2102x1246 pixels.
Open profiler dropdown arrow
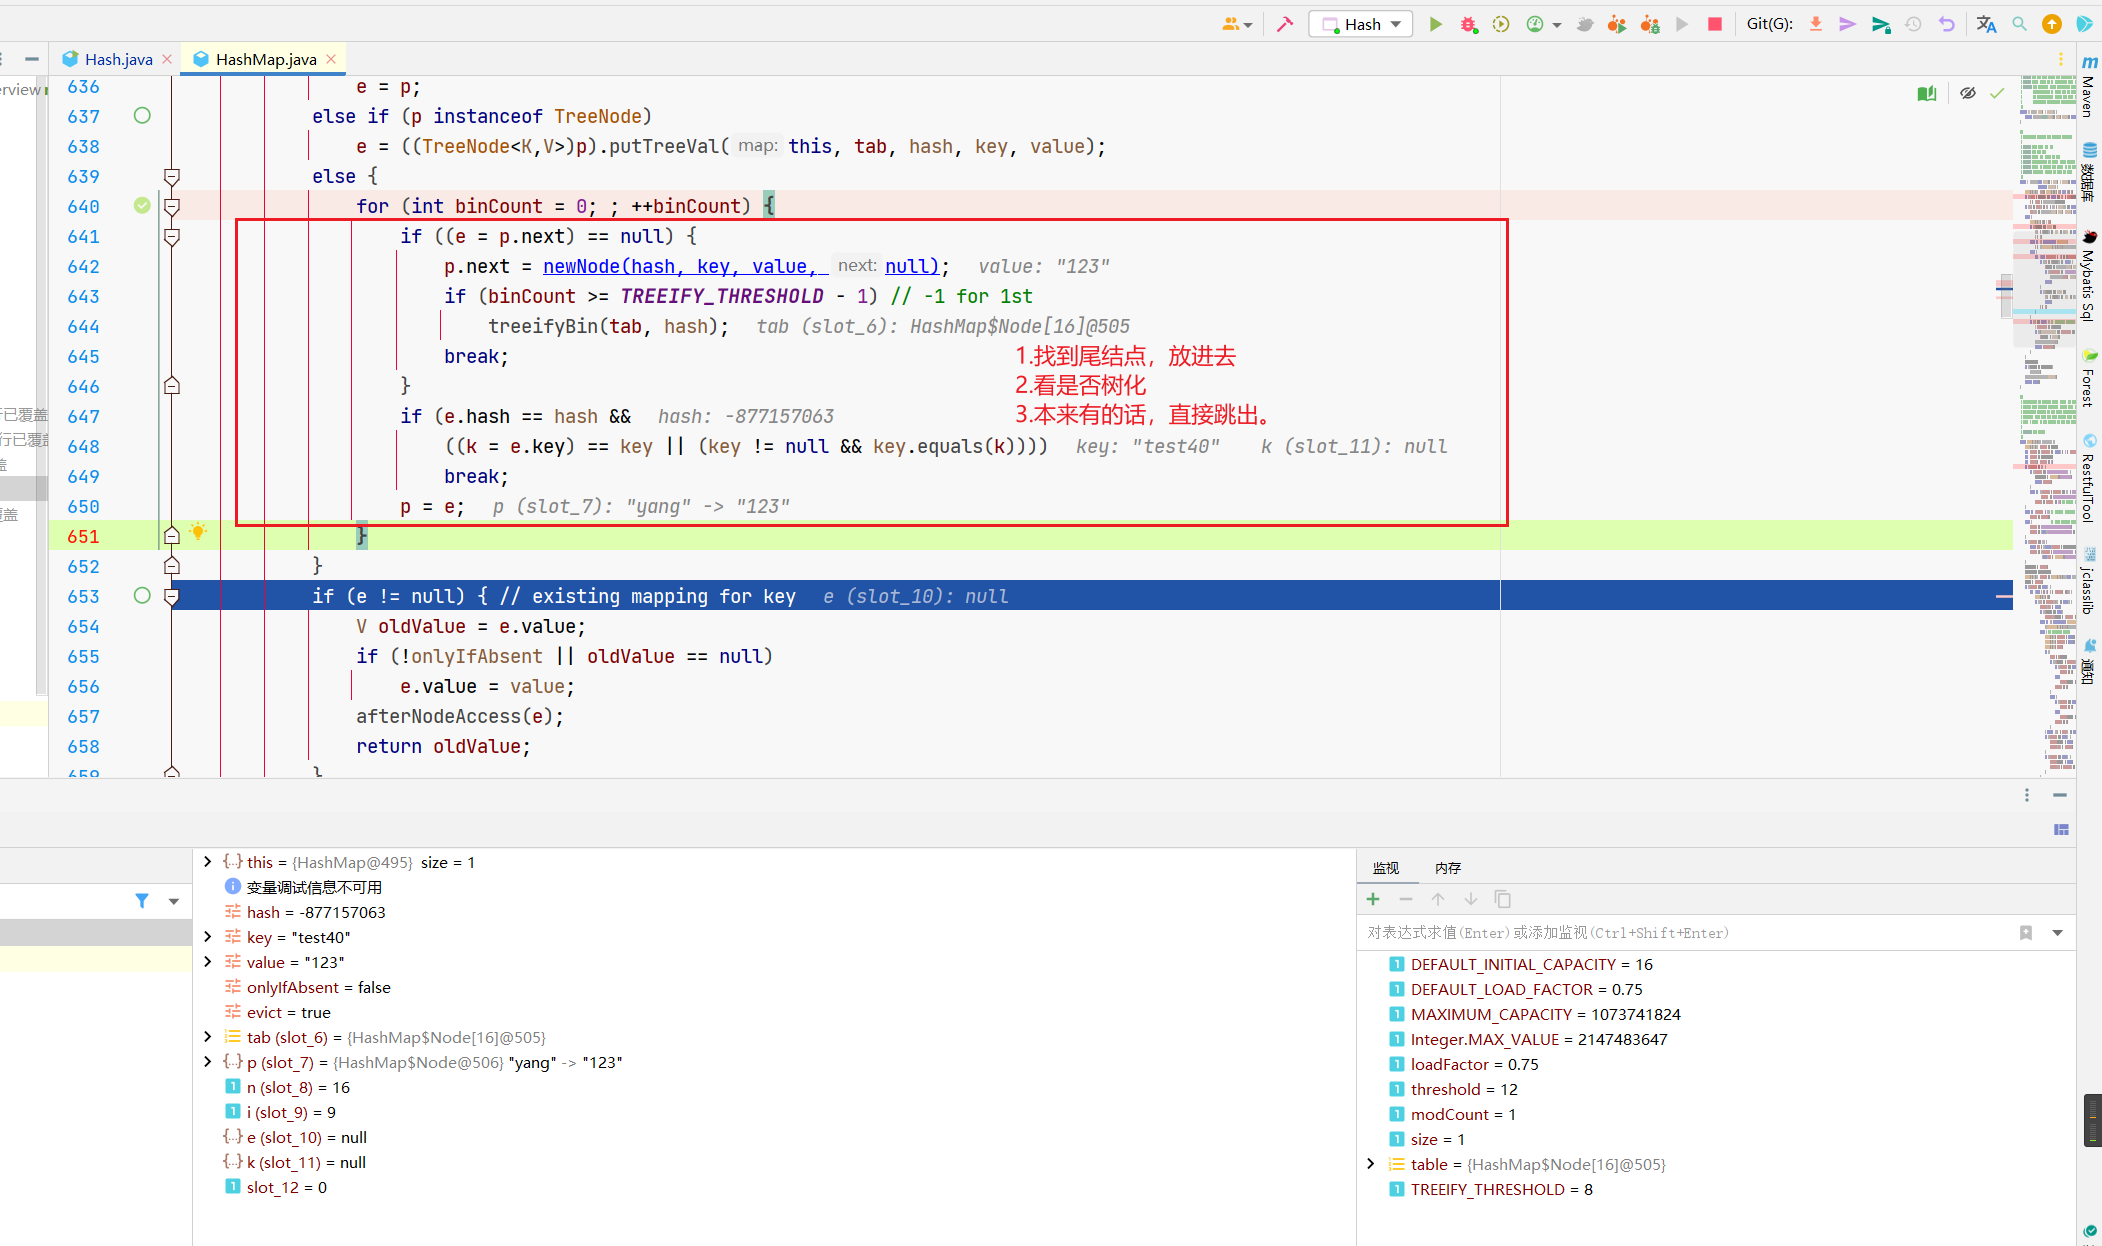[1557, 25]
